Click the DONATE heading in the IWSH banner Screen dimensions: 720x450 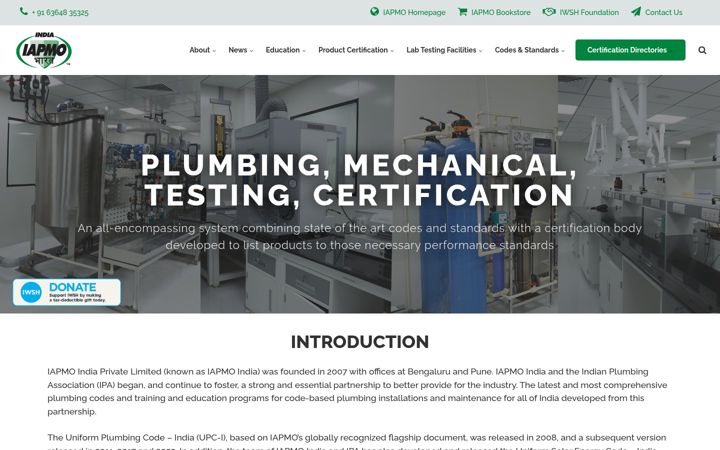tap(73, 287)
